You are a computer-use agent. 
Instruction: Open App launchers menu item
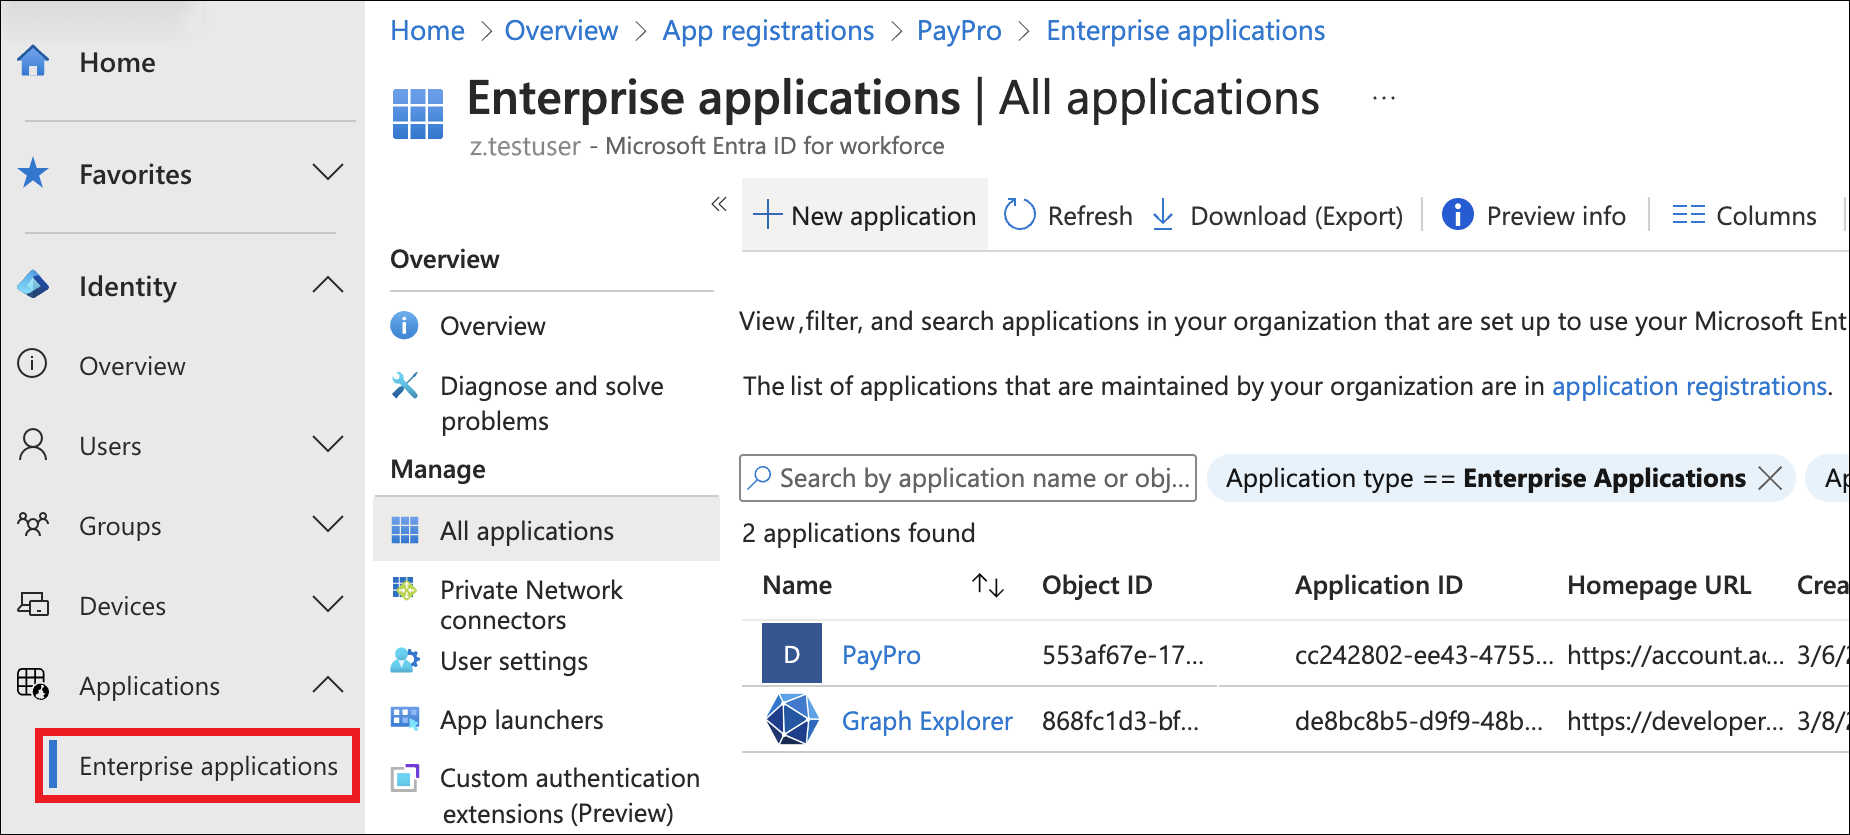pos(522,720)
